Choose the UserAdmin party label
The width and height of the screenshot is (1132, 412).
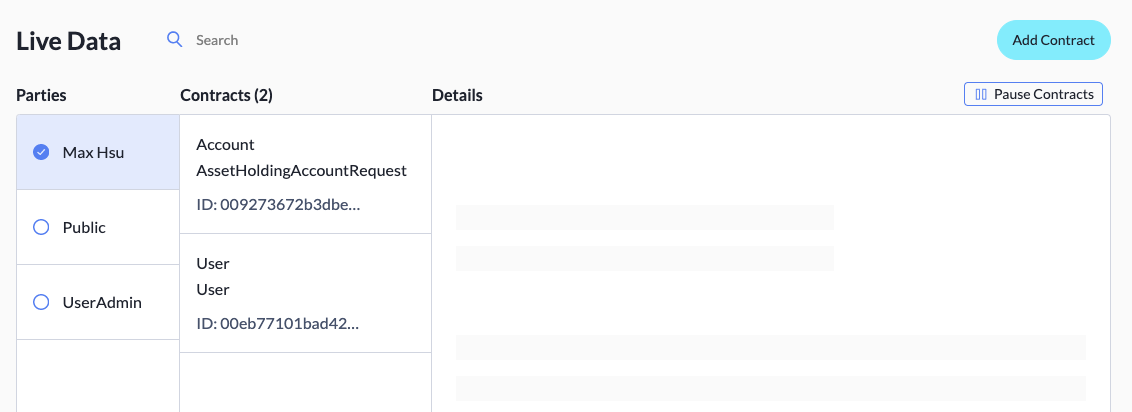tap(102, 302)
